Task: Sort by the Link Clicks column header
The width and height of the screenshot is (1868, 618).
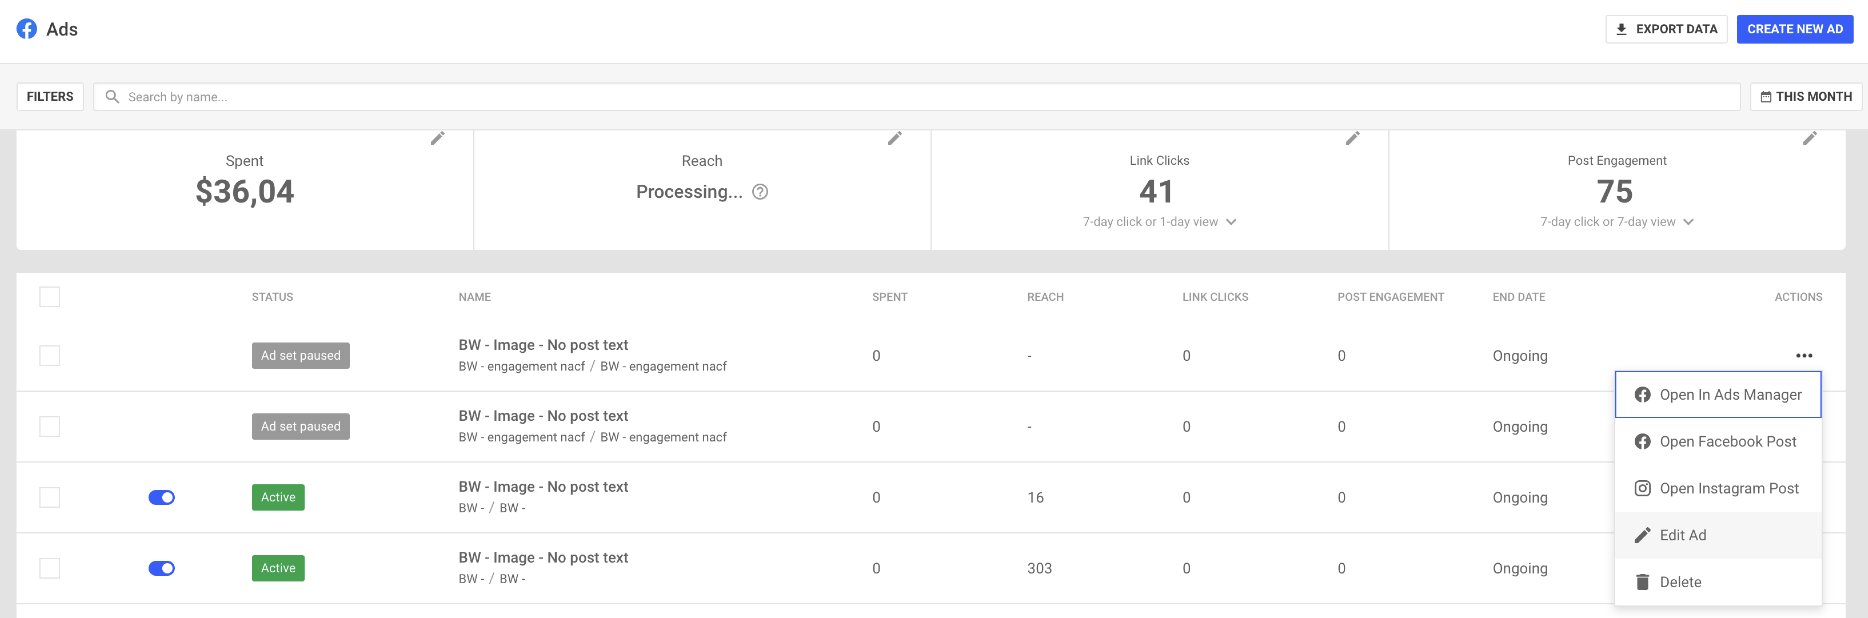Action: coord(1215,297)
